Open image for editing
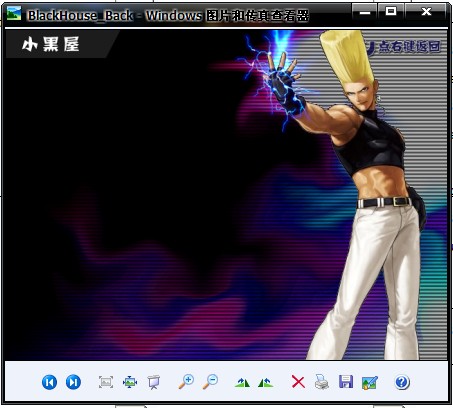This screenshot has height=408, width=453. 370,383
